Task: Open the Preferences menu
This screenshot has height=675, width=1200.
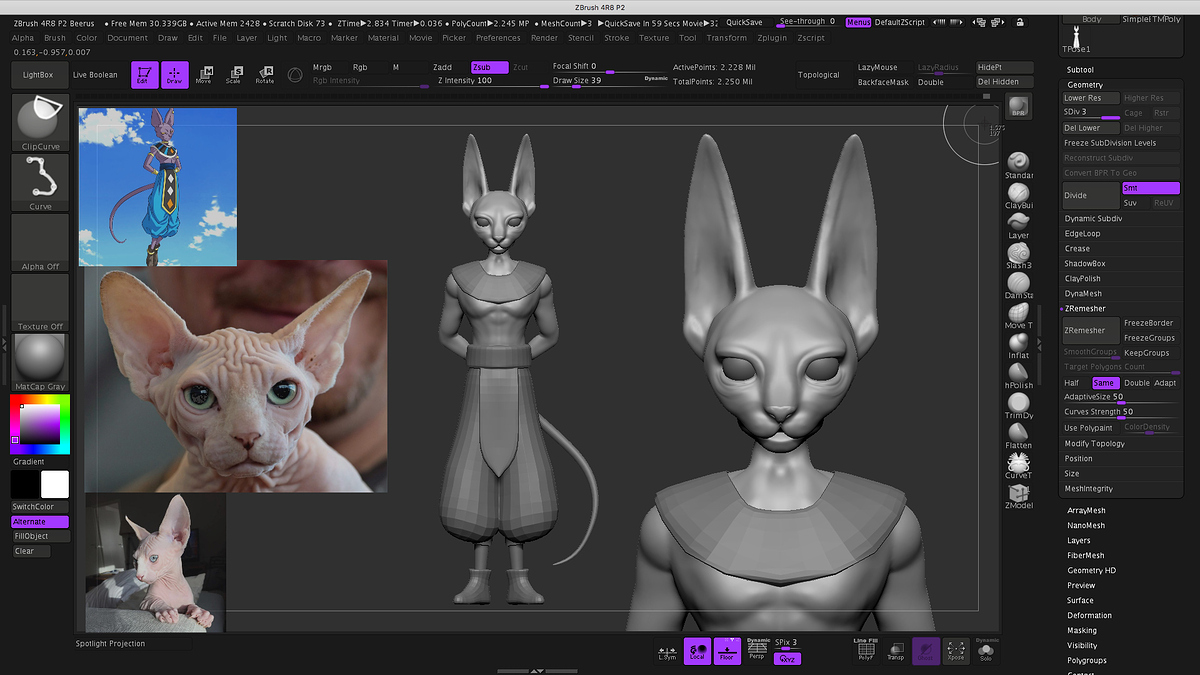Action: coord(498,38)
